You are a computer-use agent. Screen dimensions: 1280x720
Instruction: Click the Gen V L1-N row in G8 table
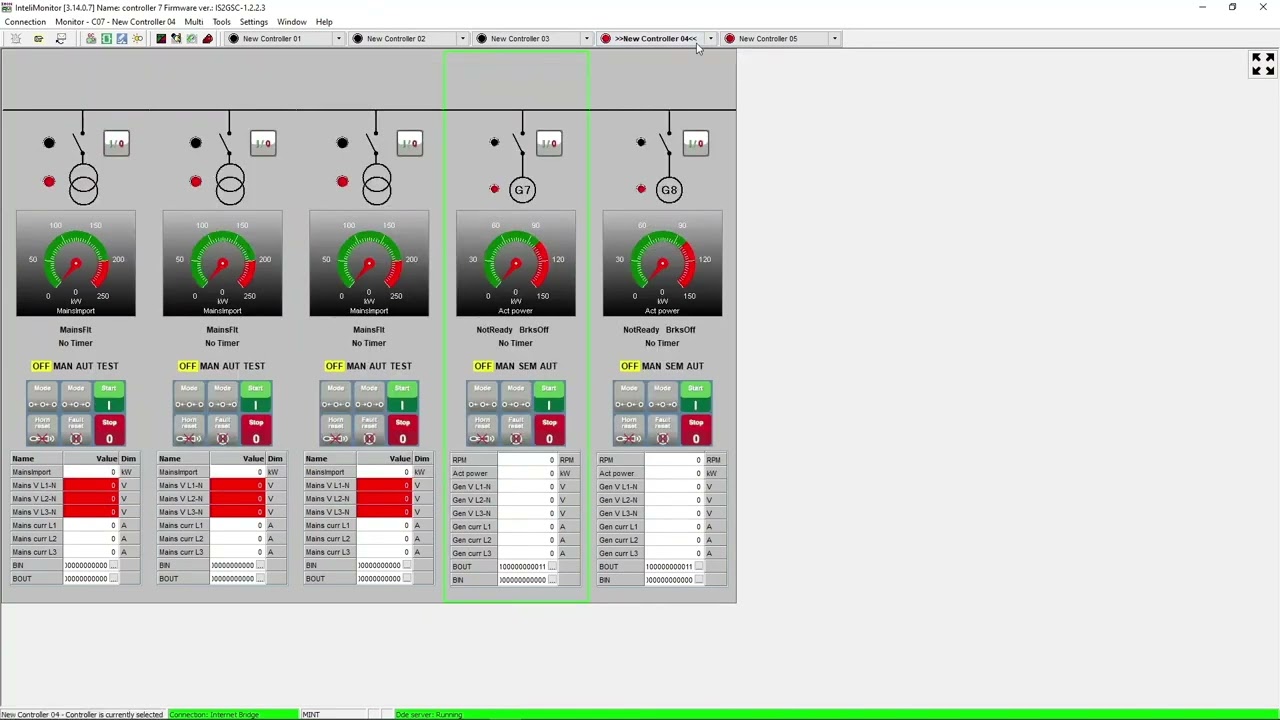pyautogui.click(x=662, y=486)
